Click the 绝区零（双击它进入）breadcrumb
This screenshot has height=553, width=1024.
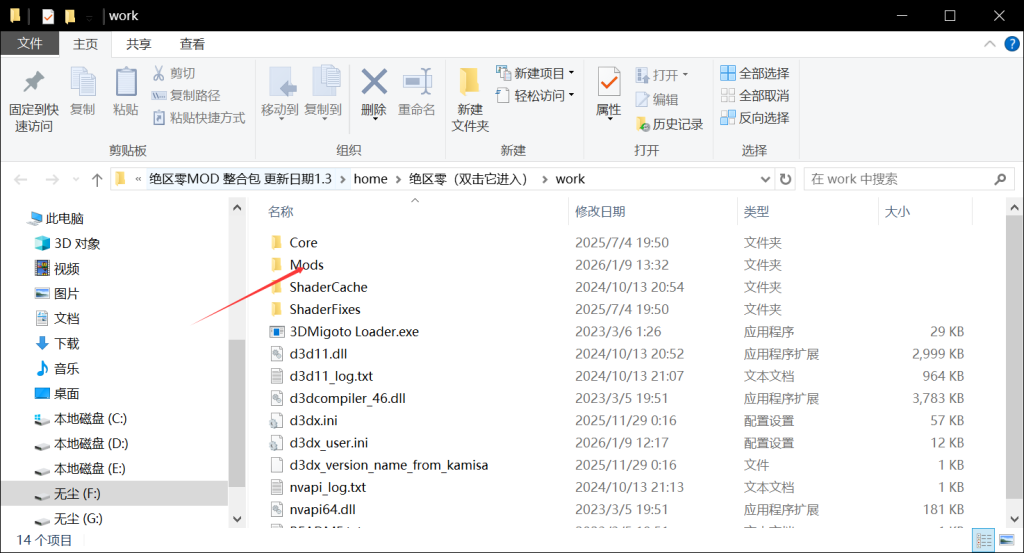pyautogui.click(x=468, y=179)
